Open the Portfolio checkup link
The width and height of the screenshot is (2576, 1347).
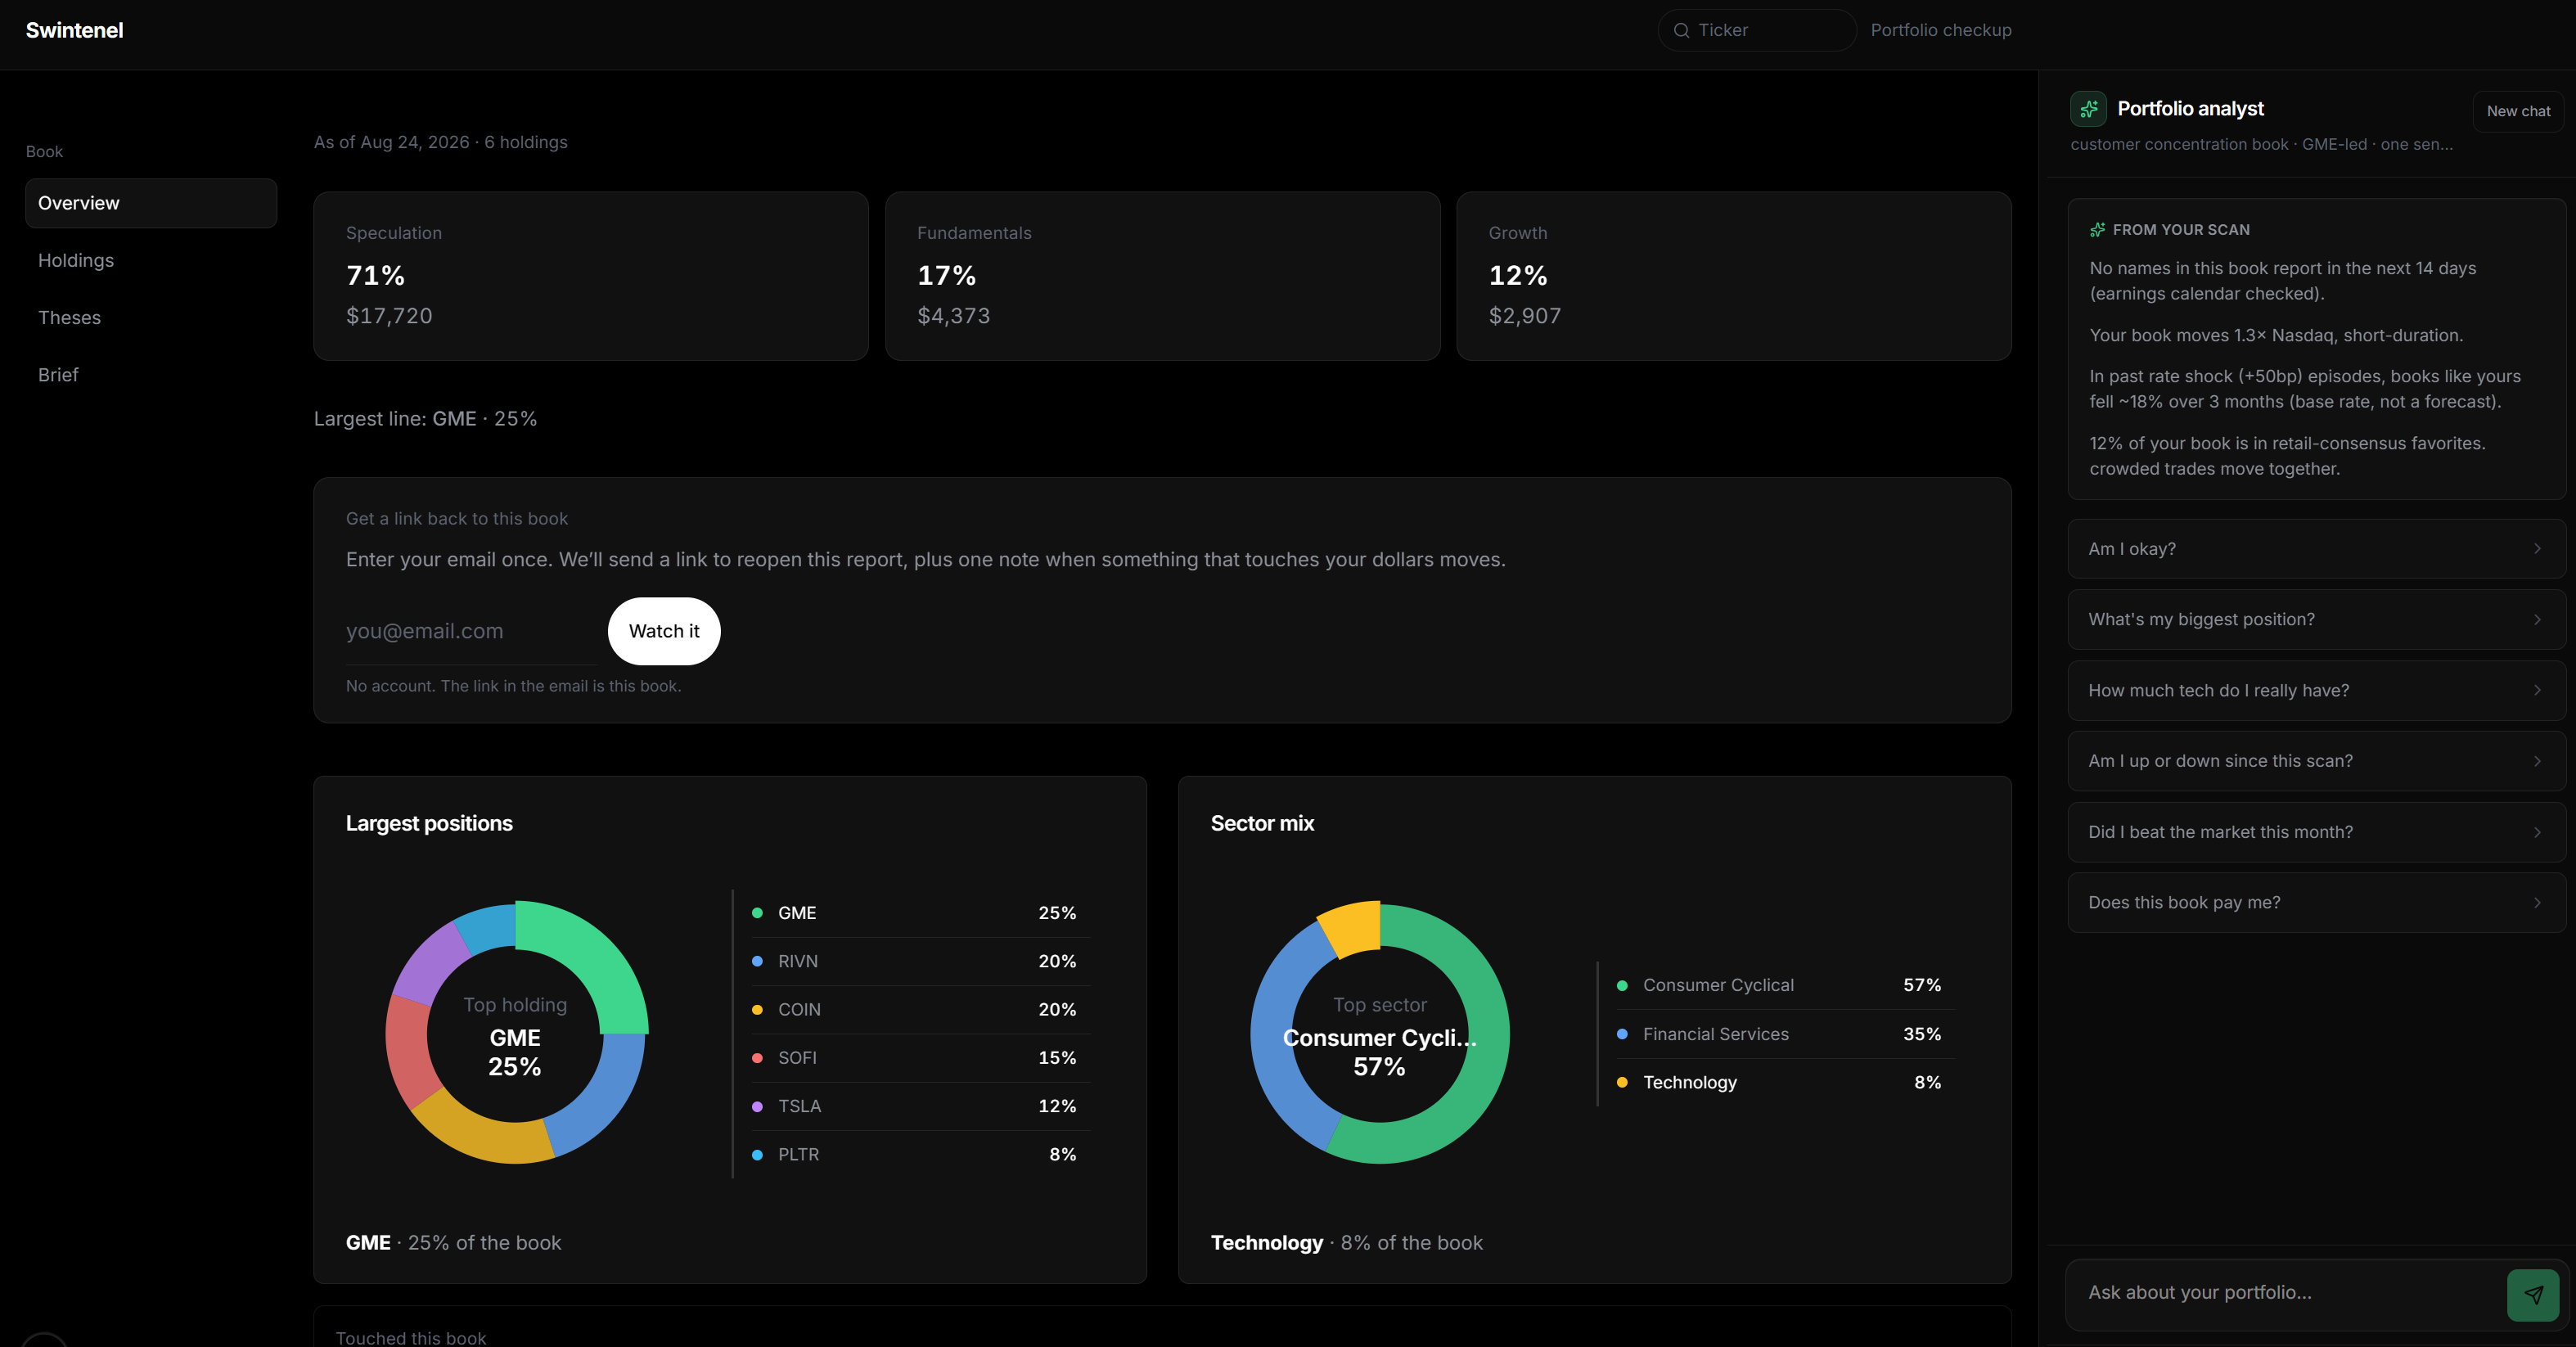pyautogui.click(x=1940, y=30)
